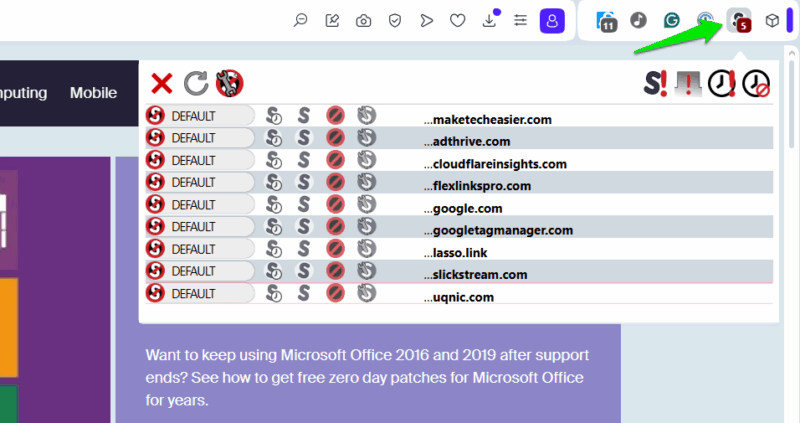Open the extensions cube menu
Screen dimensions: 800x423
[772, 21]
